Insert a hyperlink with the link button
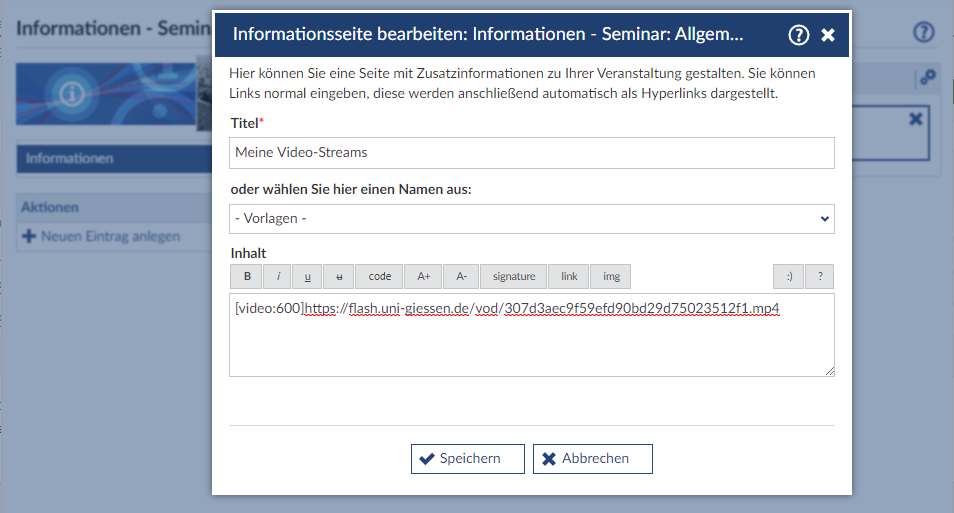The image size is (954, 513). point(569,277)
